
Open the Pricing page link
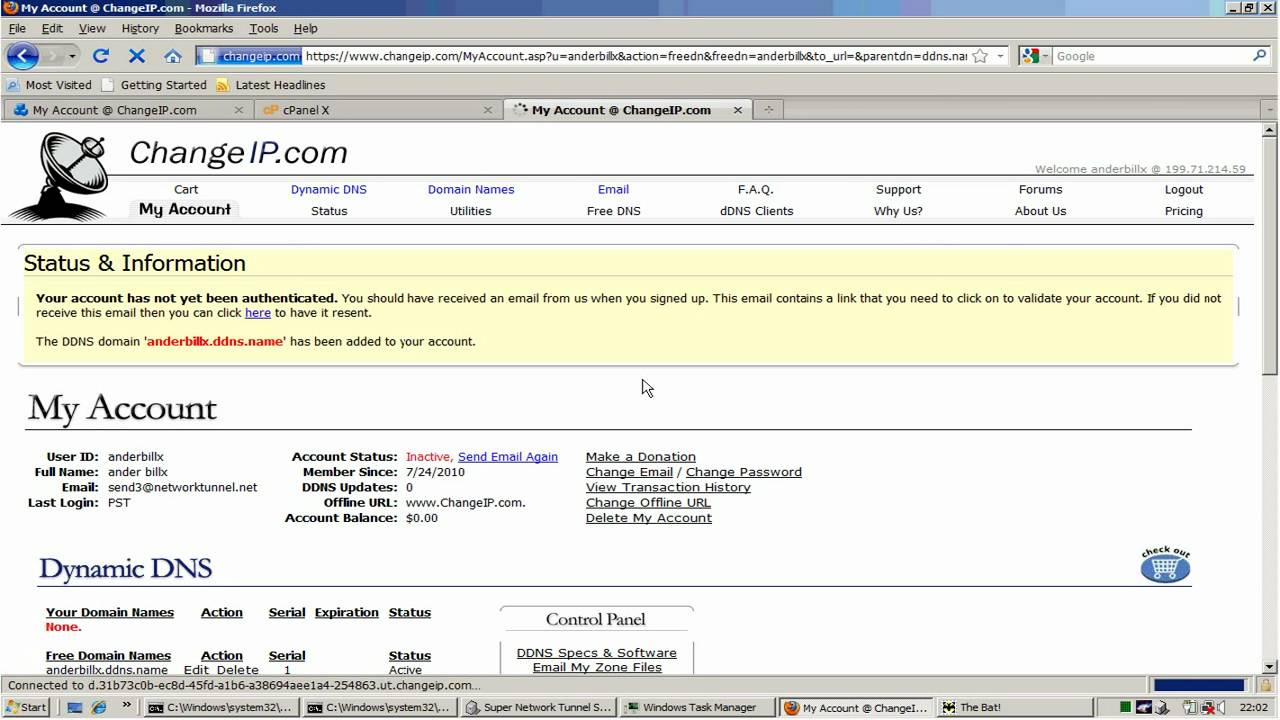click(1184, 211)
